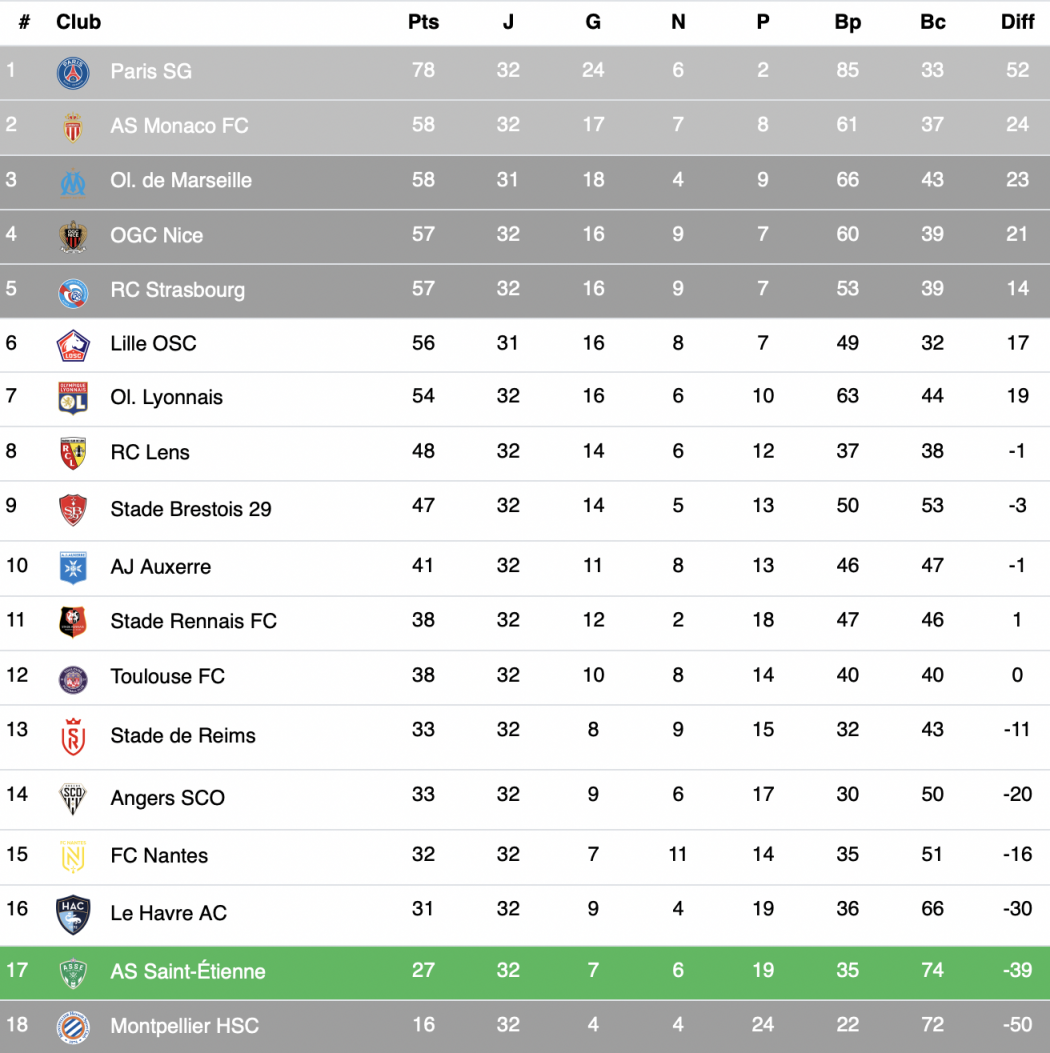Click the Lille OSC crest
Screen dimensions: 1050x1053
pos(73,345)
